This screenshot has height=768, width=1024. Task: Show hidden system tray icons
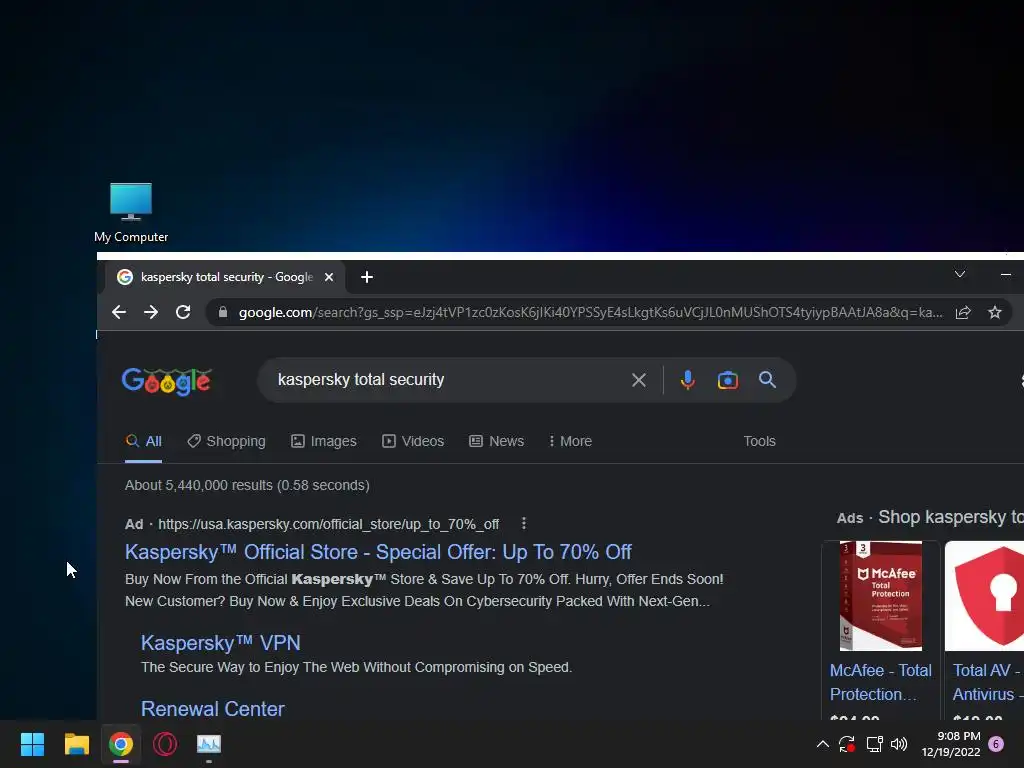pos(823,744)
